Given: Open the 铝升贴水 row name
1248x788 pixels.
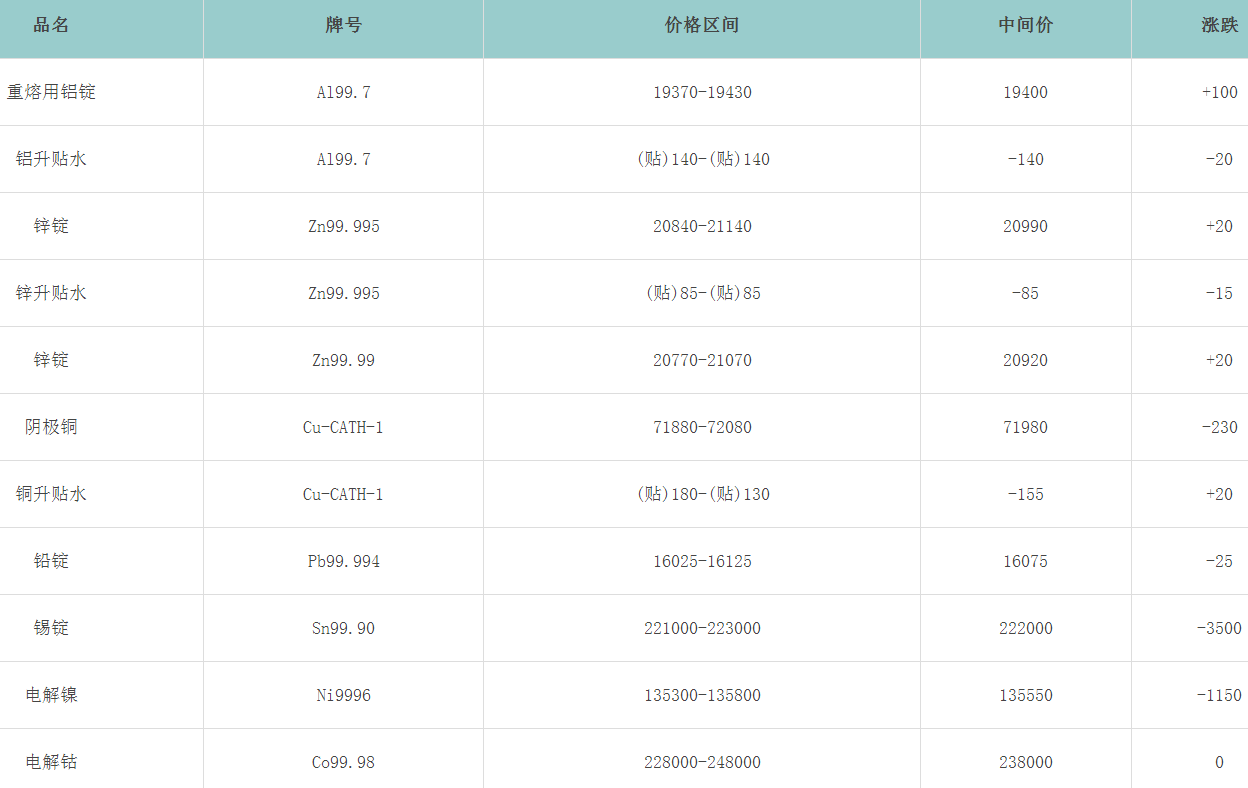Looking at the screenshot, I should (51, 159).
